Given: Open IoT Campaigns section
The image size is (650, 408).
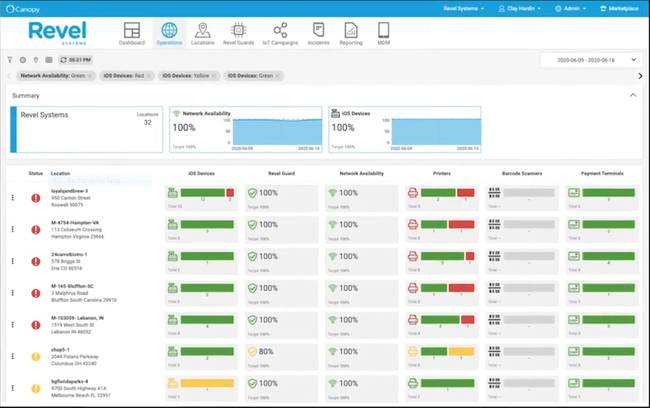Looking at the screenshot, I should click(x=280, y=33).
